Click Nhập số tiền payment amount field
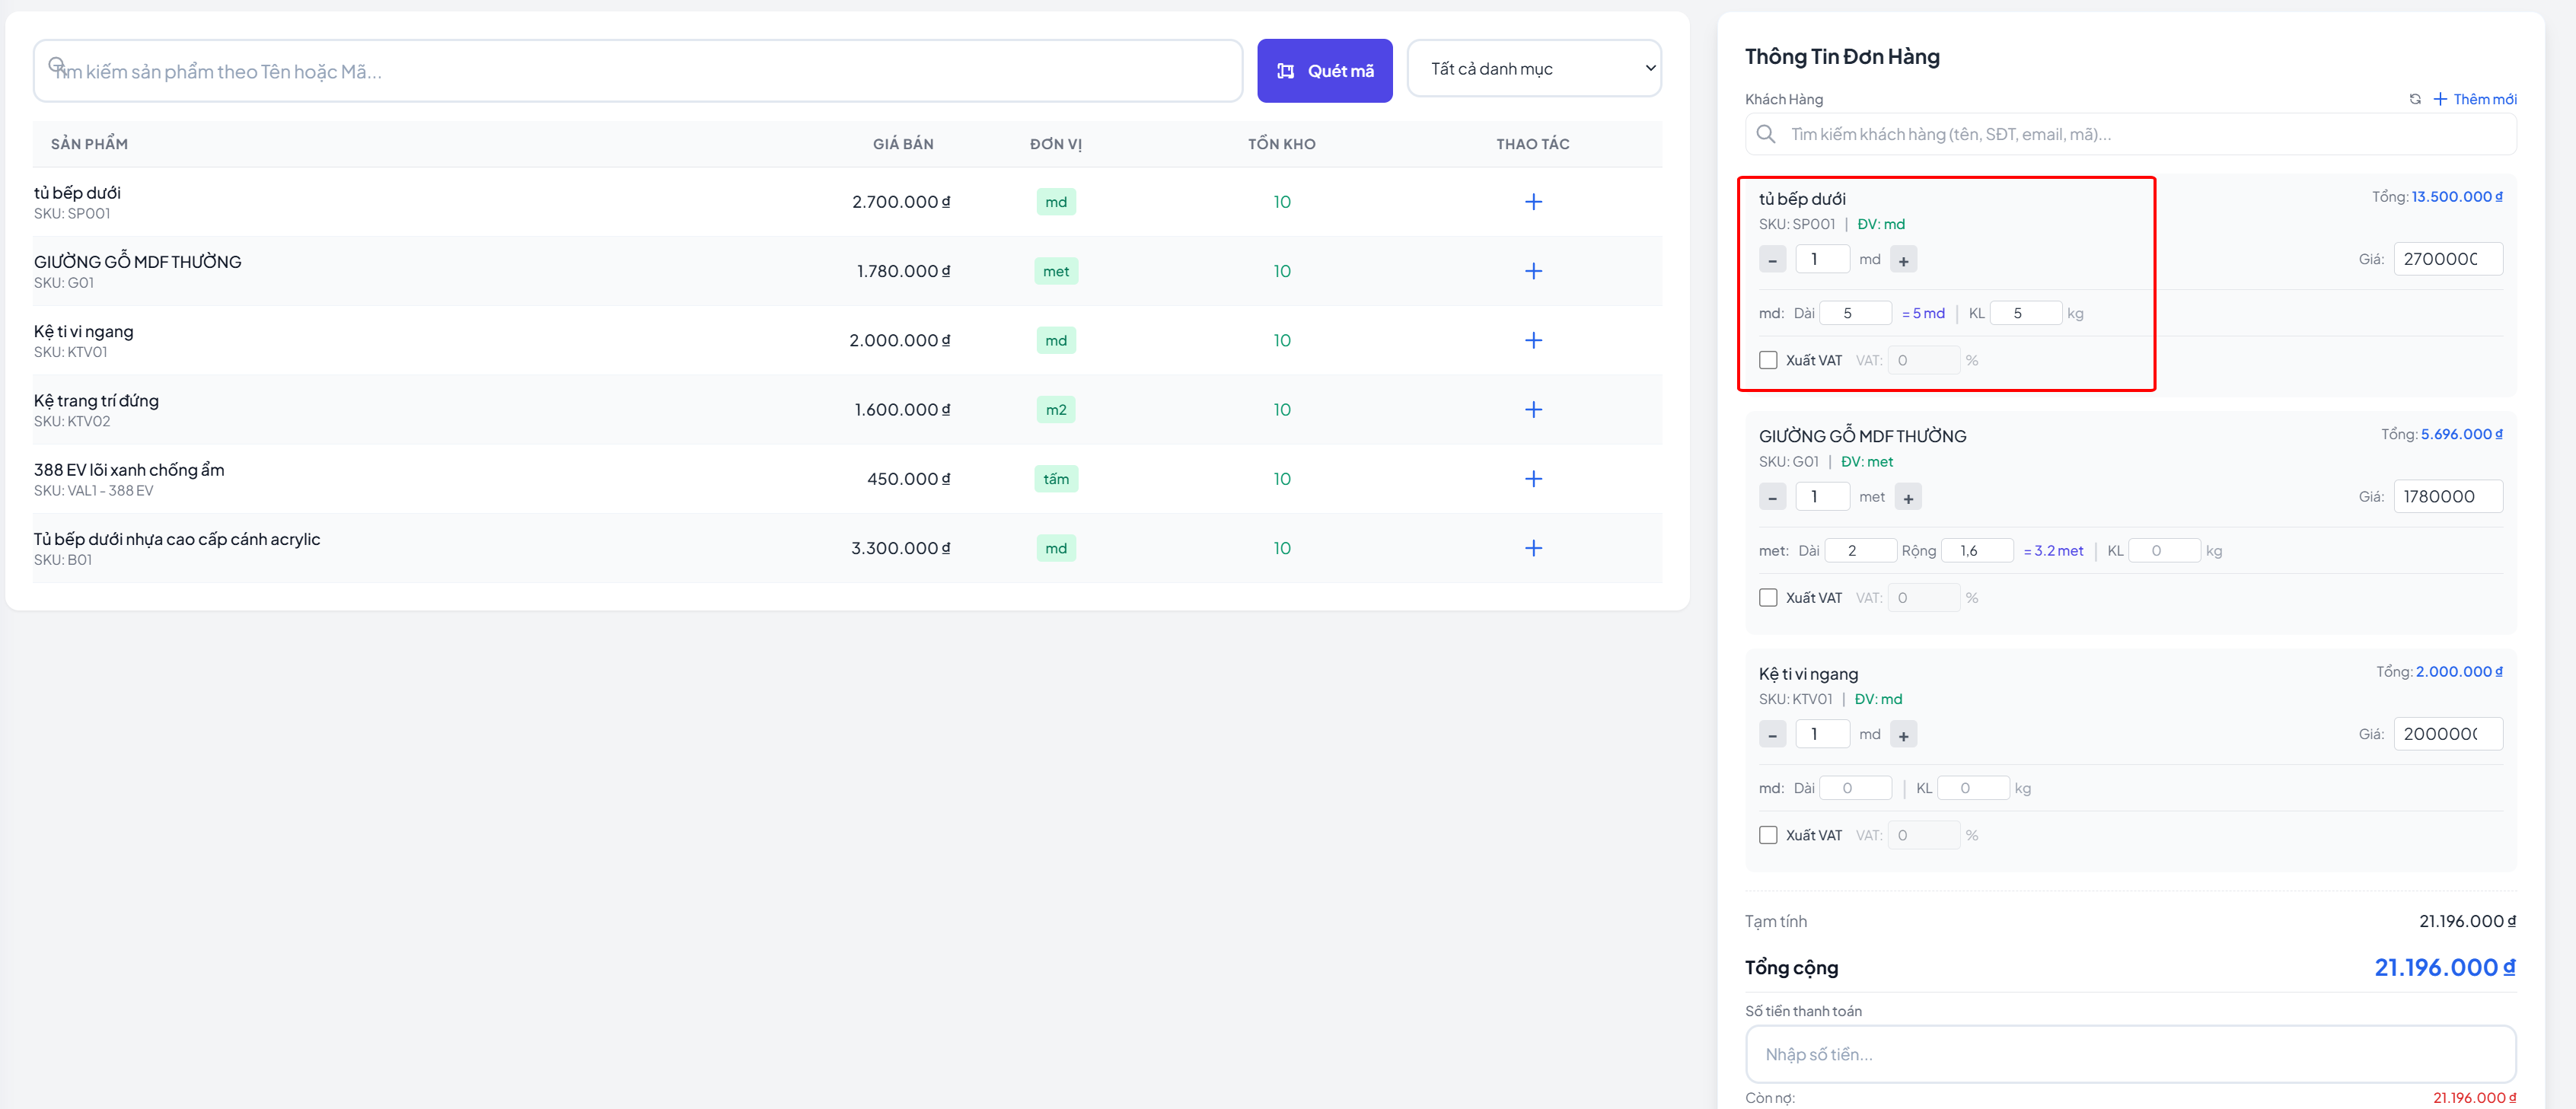Image resolution: width=2576 pixels, height=1109 pixels. click(2130, 1054)
